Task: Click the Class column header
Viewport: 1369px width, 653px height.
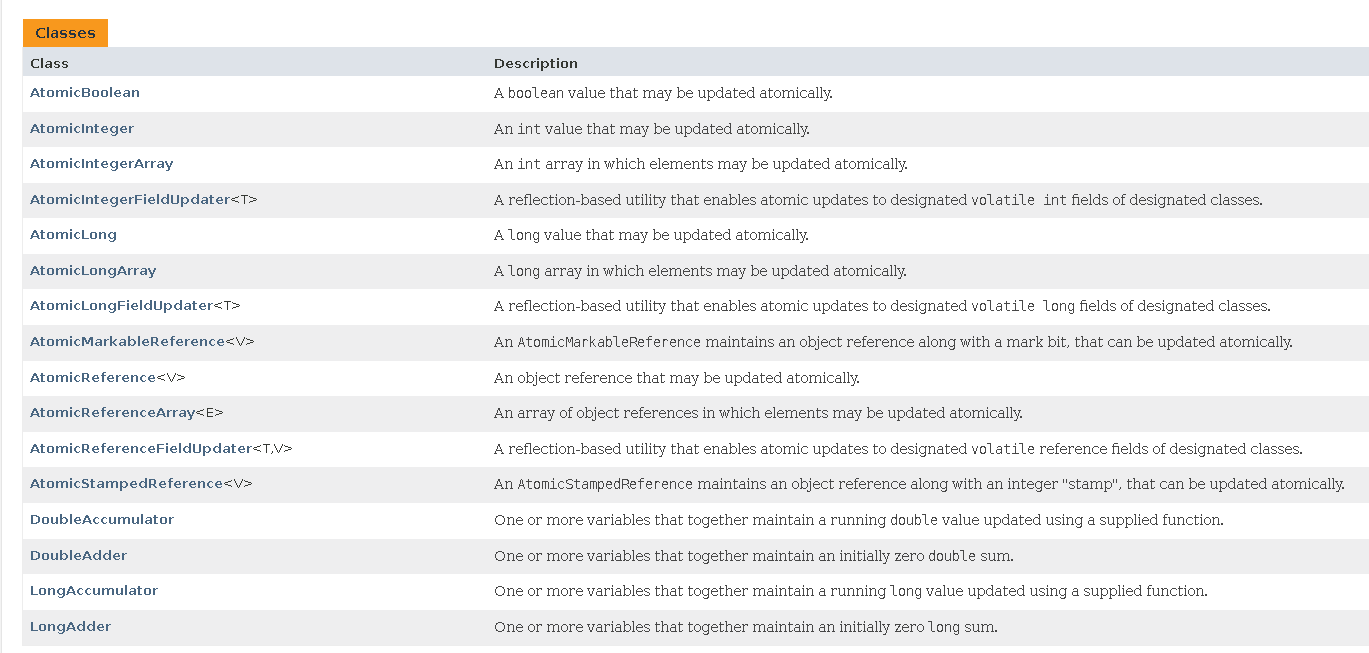Action: 49,63
